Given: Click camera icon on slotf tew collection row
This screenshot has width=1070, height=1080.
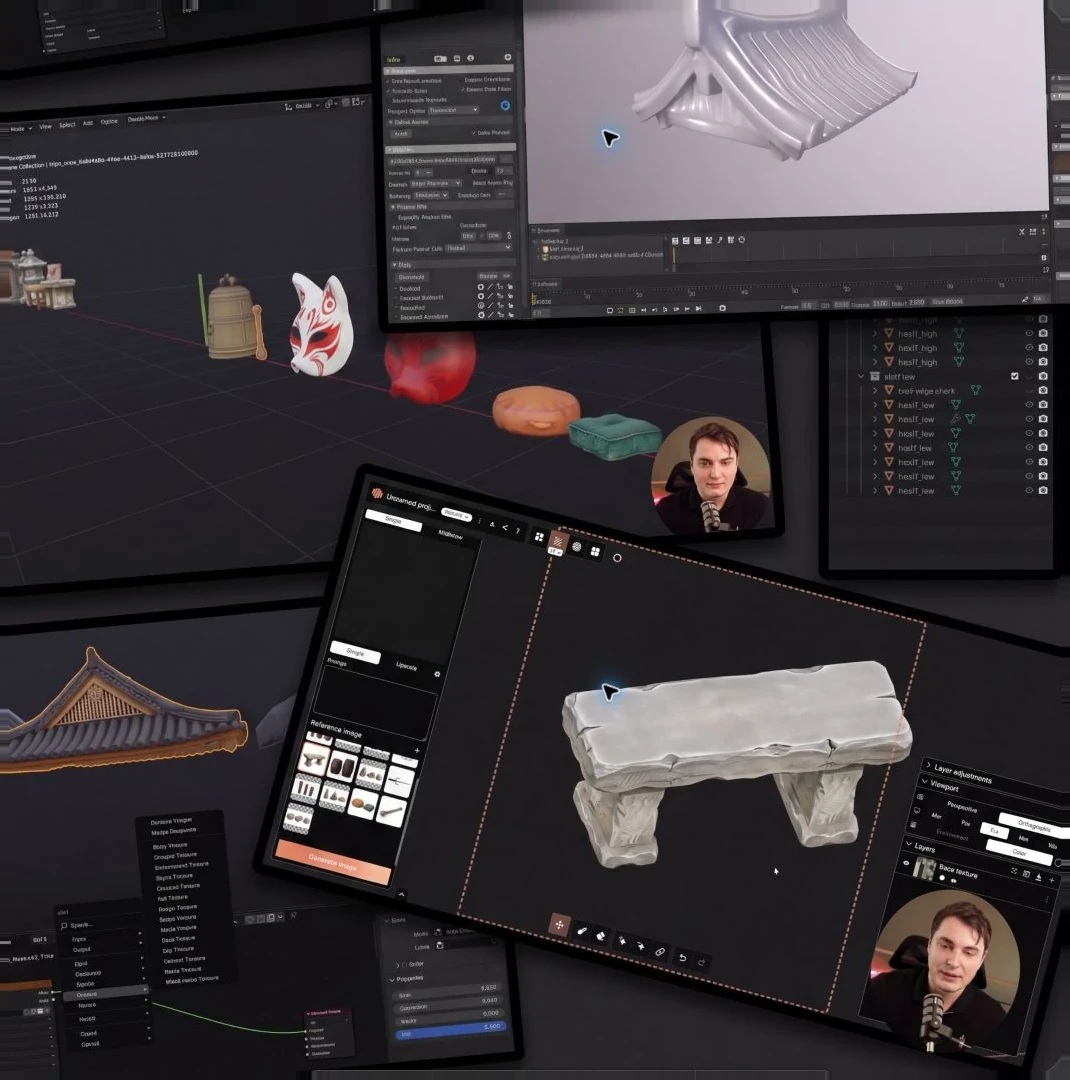Looking at the screenshot, I should (1043, 376).
